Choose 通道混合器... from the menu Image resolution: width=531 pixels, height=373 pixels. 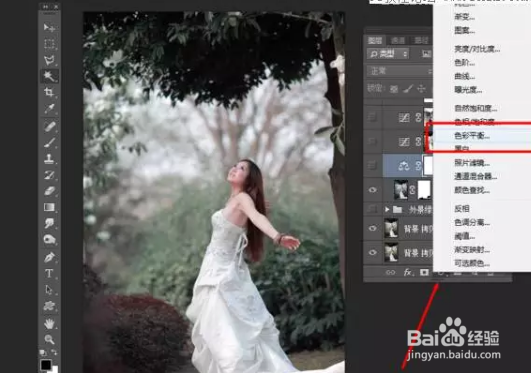475,176
